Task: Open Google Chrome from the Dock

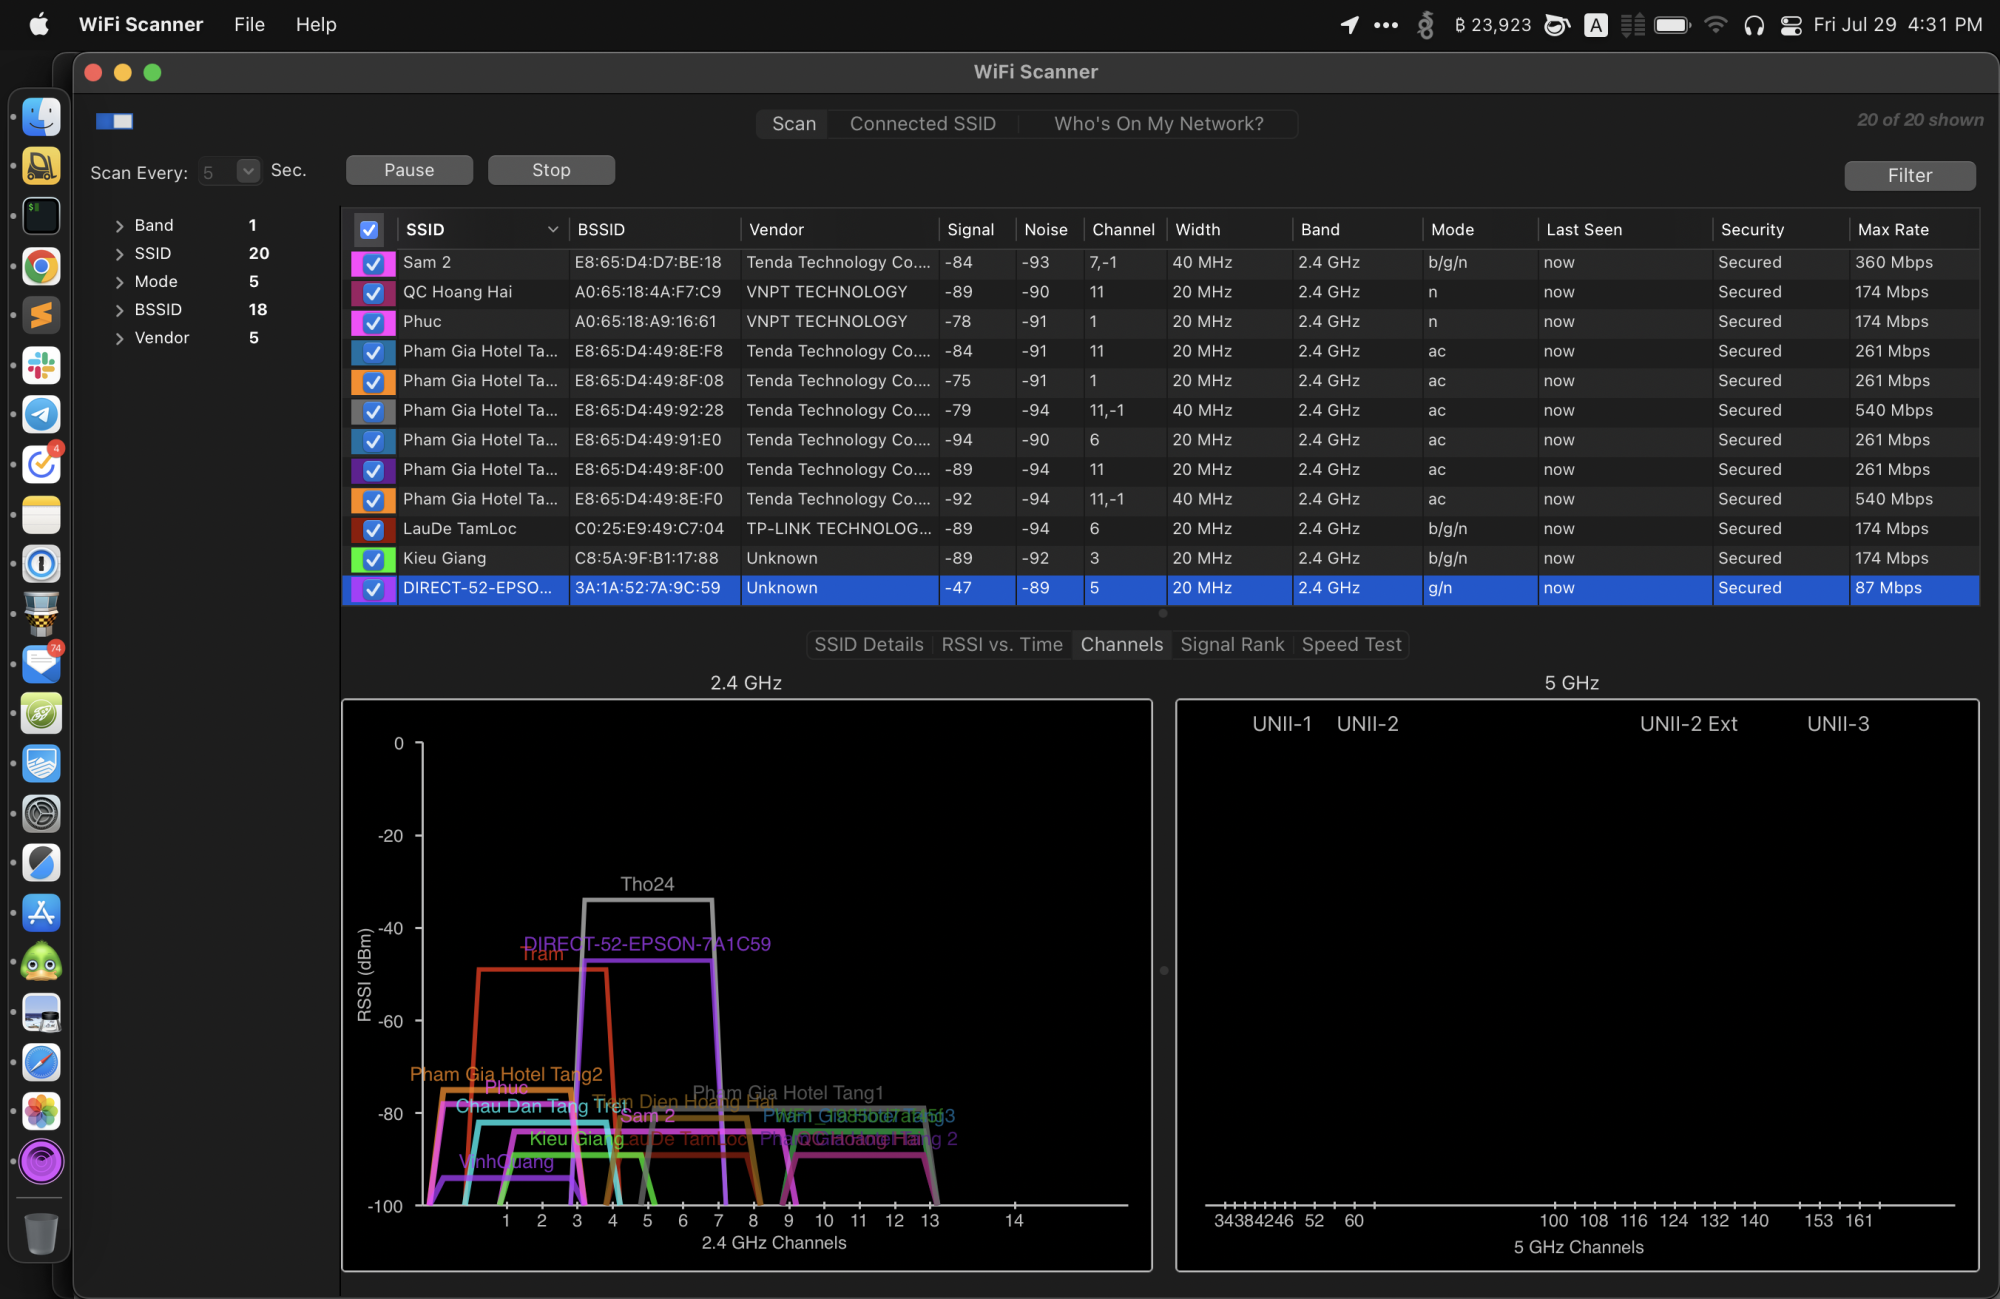Action: (41, 266)
